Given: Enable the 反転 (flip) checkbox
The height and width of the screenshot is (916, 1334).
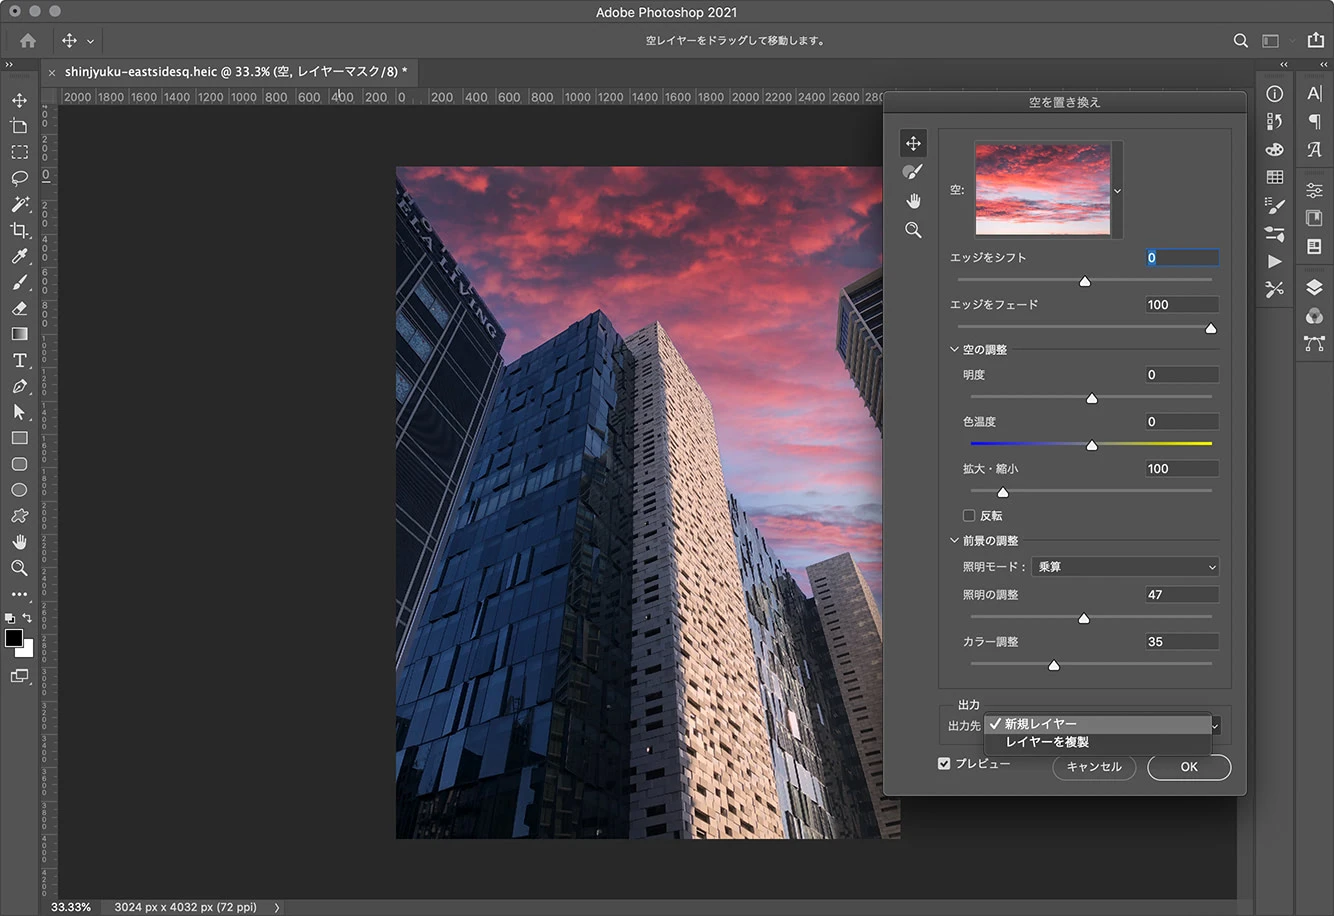Looking at the screenshot, I should pos(969,516).
